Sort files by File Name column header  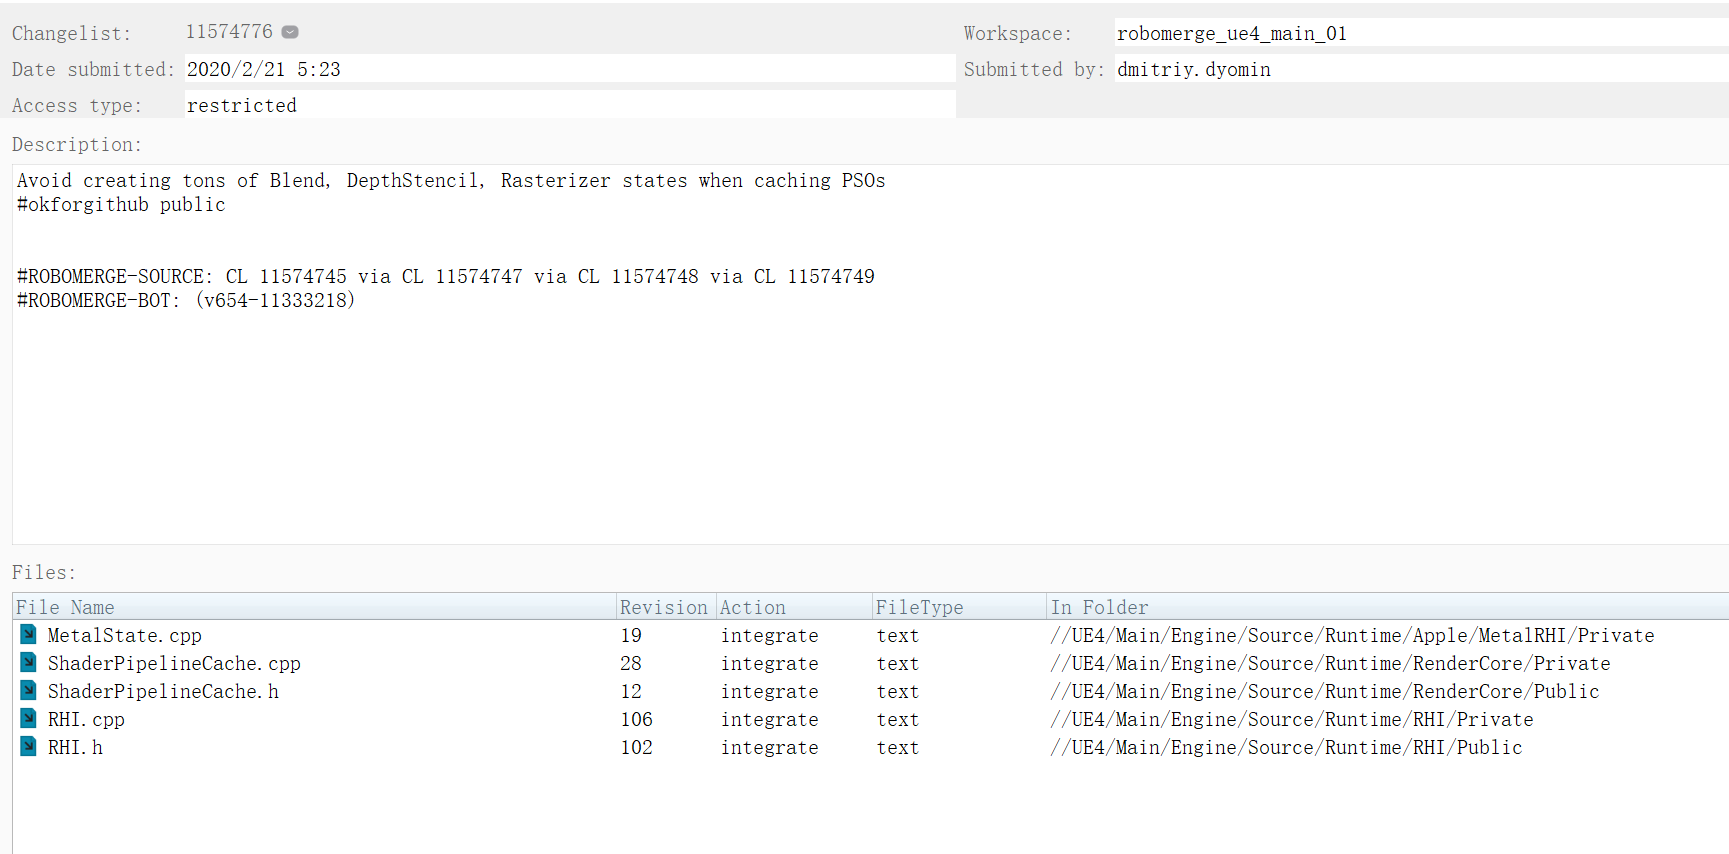tap(314, 607)
